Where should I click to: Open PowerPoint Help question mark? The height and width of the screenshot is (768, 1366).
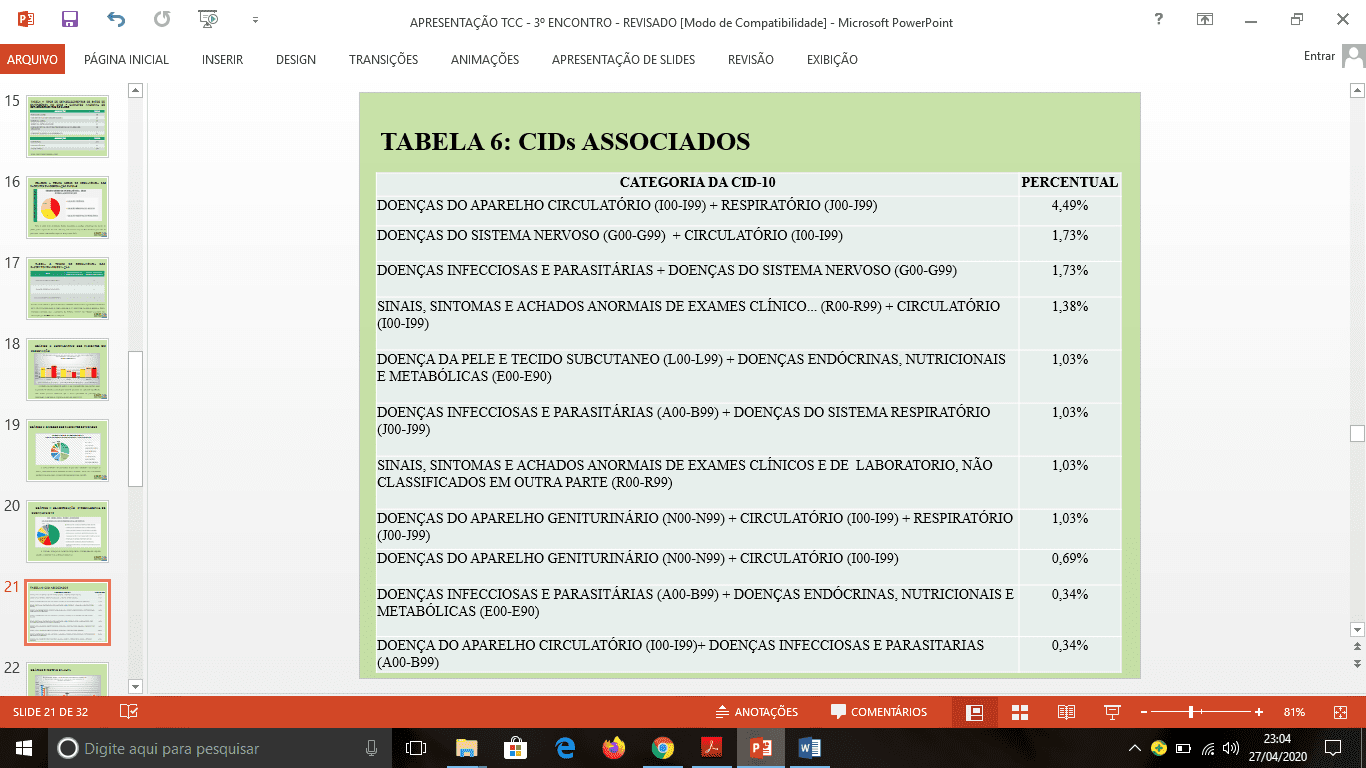[1158, 19]
